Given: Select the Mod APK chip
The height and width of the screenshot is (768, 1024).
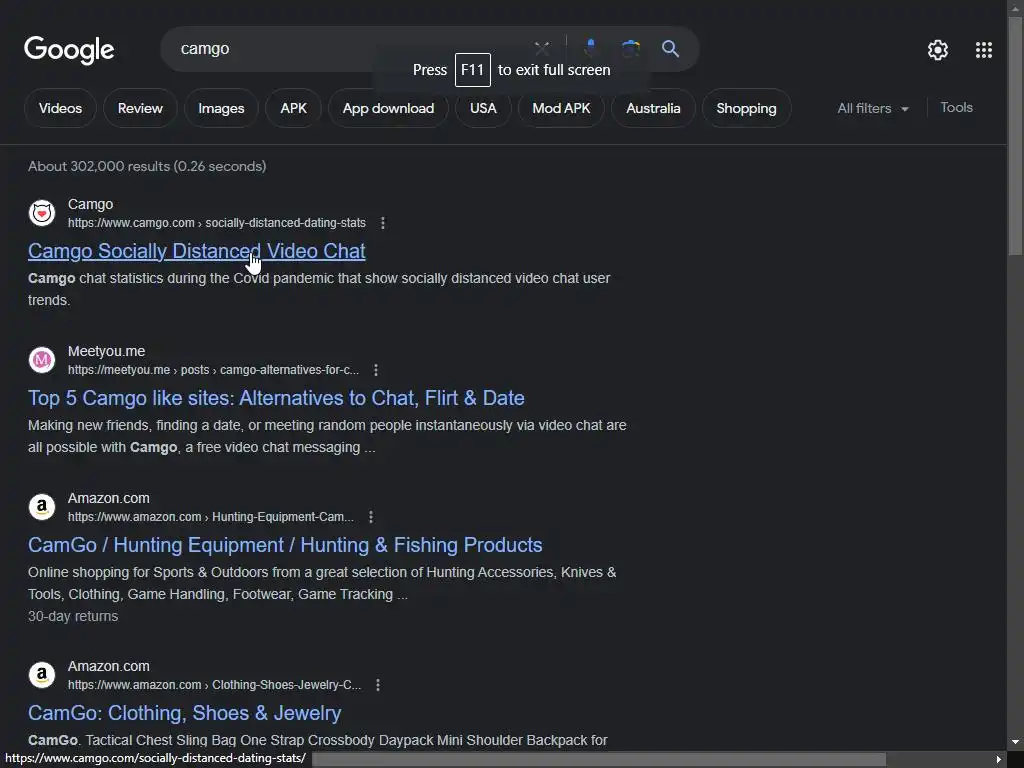Looking at the screenshot, I should (x=561, y=108).
